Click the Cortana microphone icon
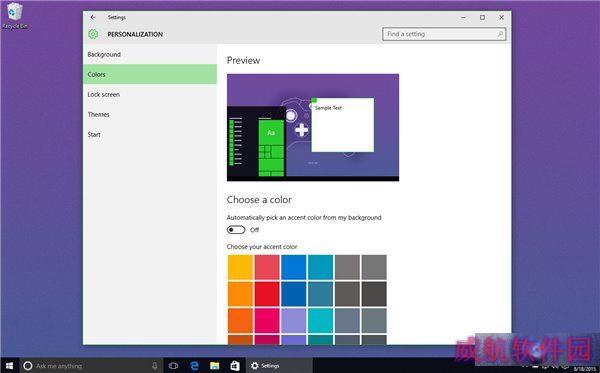 coord(155,366)
